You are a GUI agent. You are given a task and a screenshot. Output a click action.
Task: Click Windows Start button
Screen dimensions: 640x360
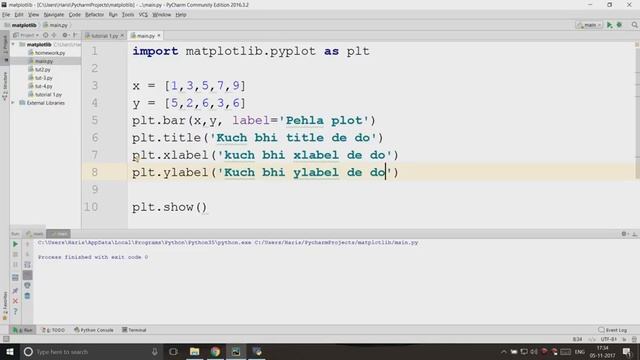click(10, 351)
